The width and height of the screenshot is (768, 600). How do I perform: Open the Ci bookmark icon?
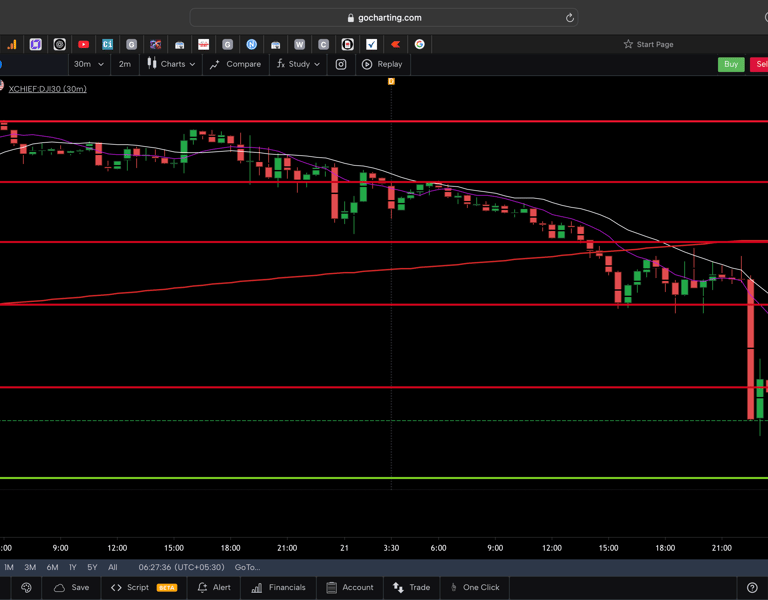(x=108, y=45)
